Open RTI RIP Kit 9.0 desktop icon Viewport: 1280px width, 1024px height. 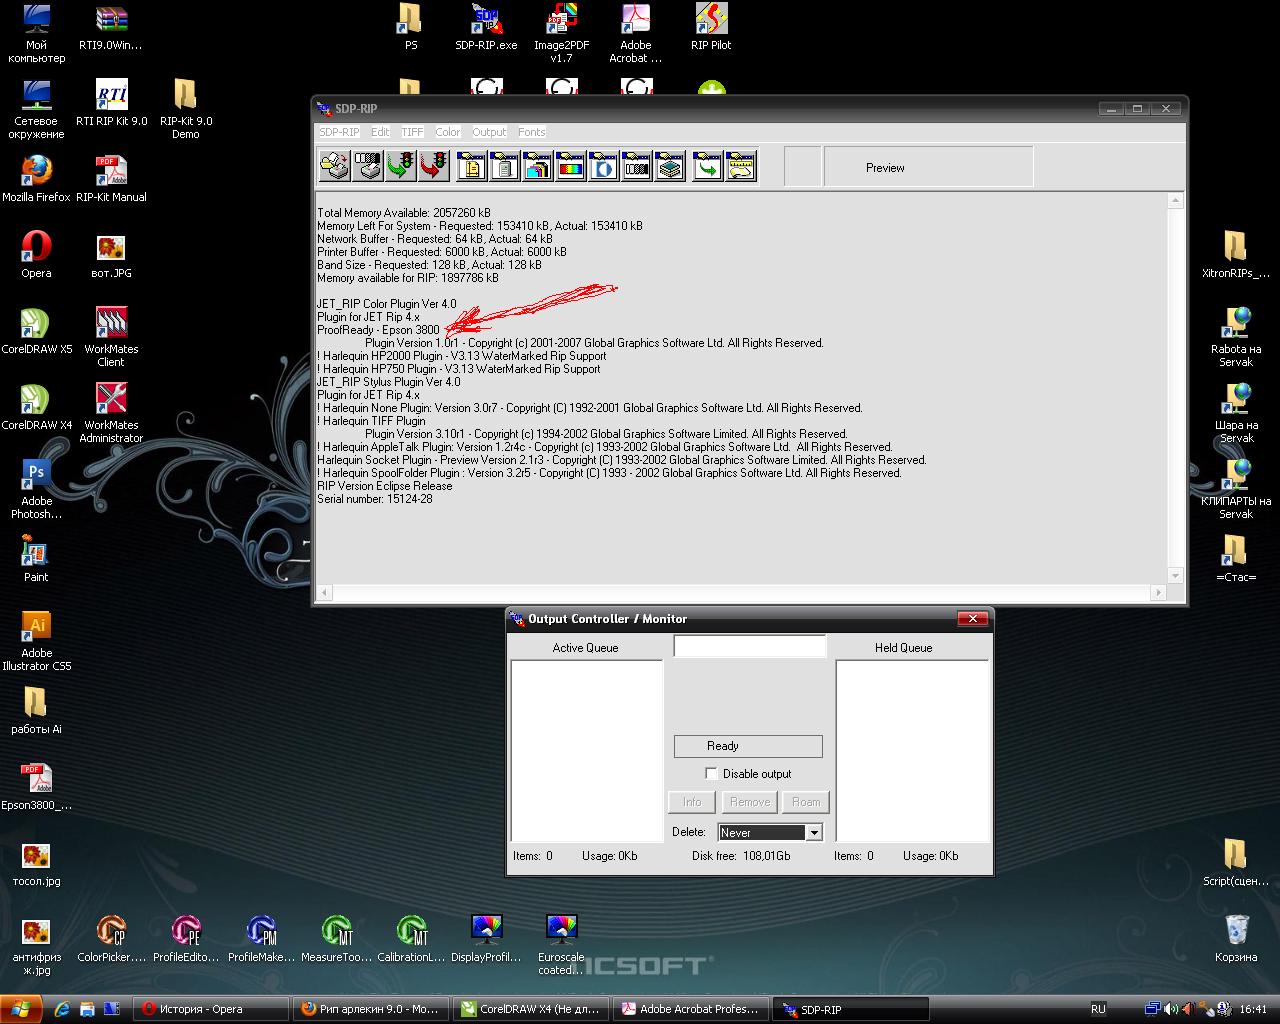[x=111, y=103]
